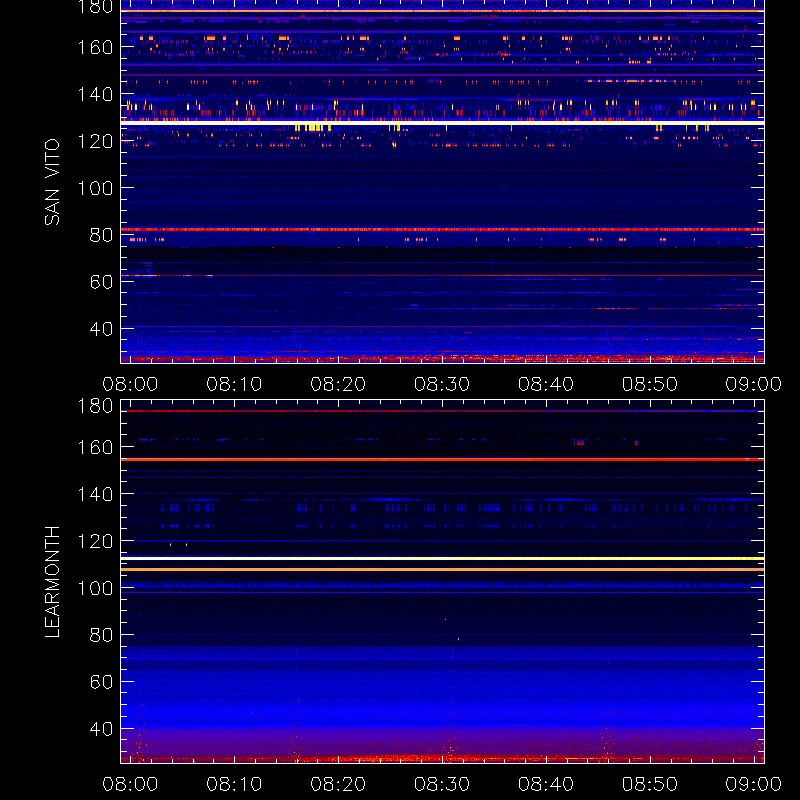
Task: Pick the 140 tick label on Learmonth axis
Action: (95, 494)
